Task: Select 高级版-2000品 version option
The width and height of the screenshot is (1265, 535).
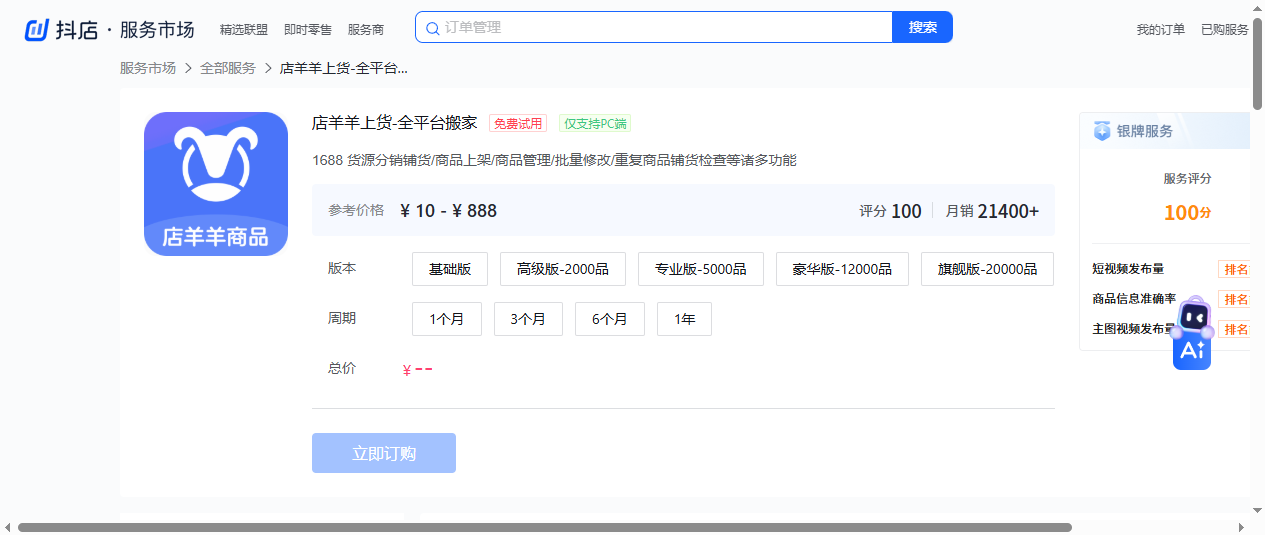Action: 562,269
